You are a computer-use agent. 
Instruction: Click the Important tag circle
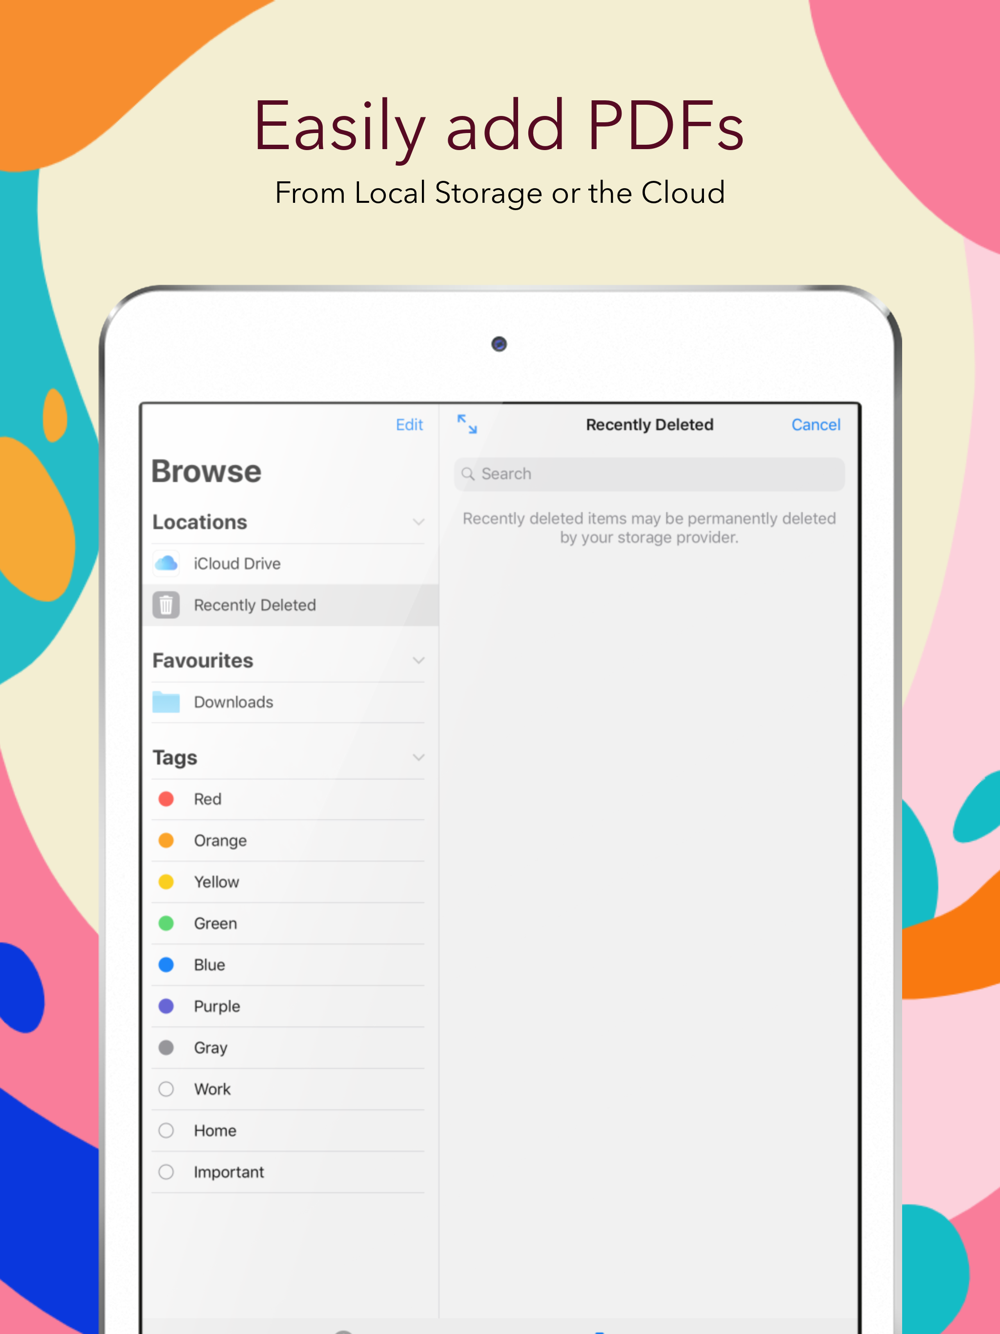(x=166, y=1172)
